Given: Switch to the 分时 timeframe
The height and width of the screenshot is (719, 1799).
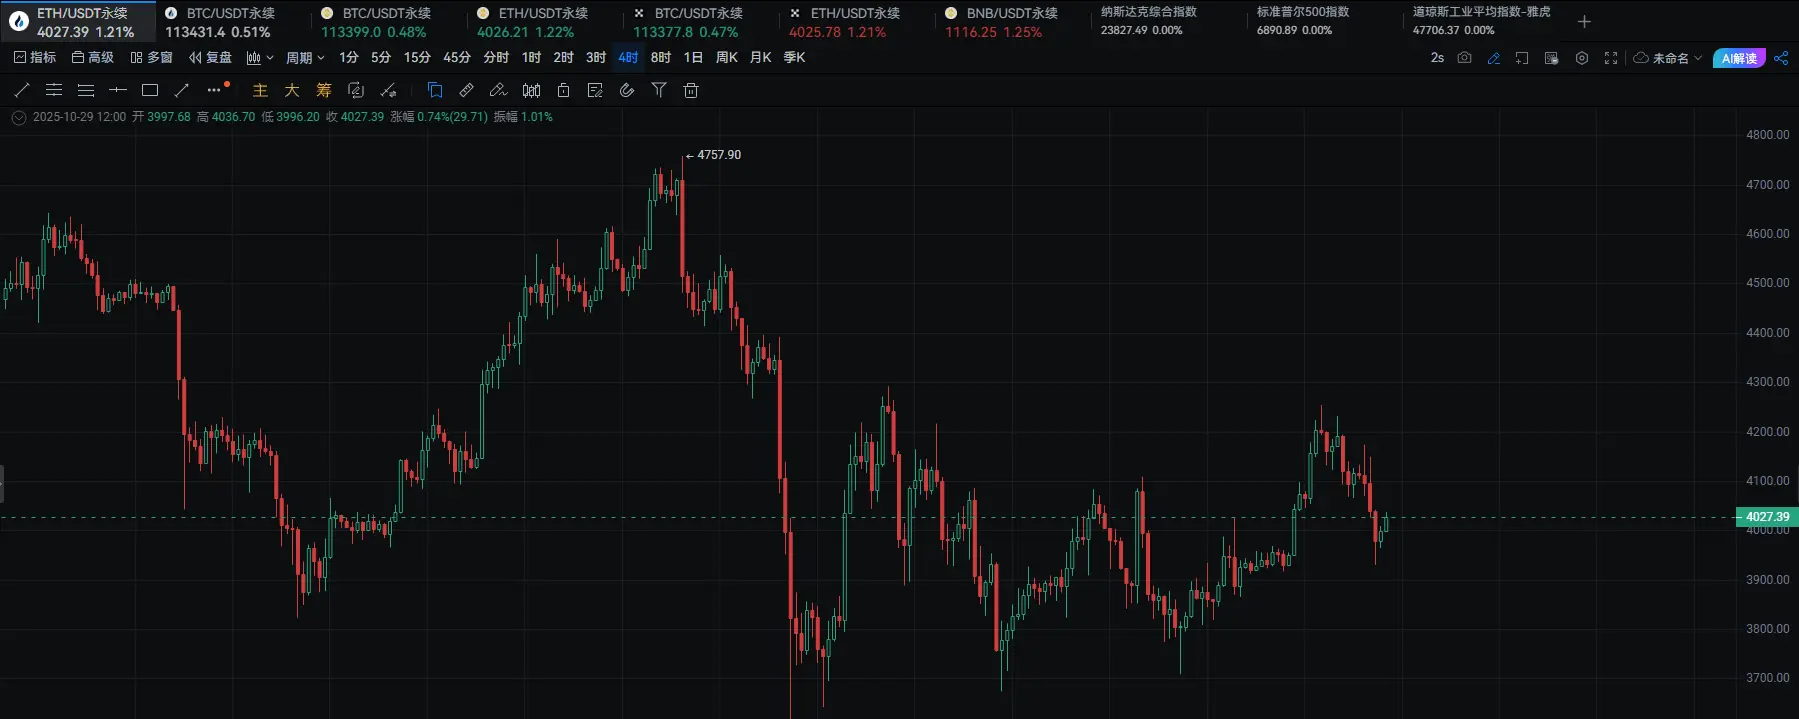Looking at the screenshot, I should point(496,58).
